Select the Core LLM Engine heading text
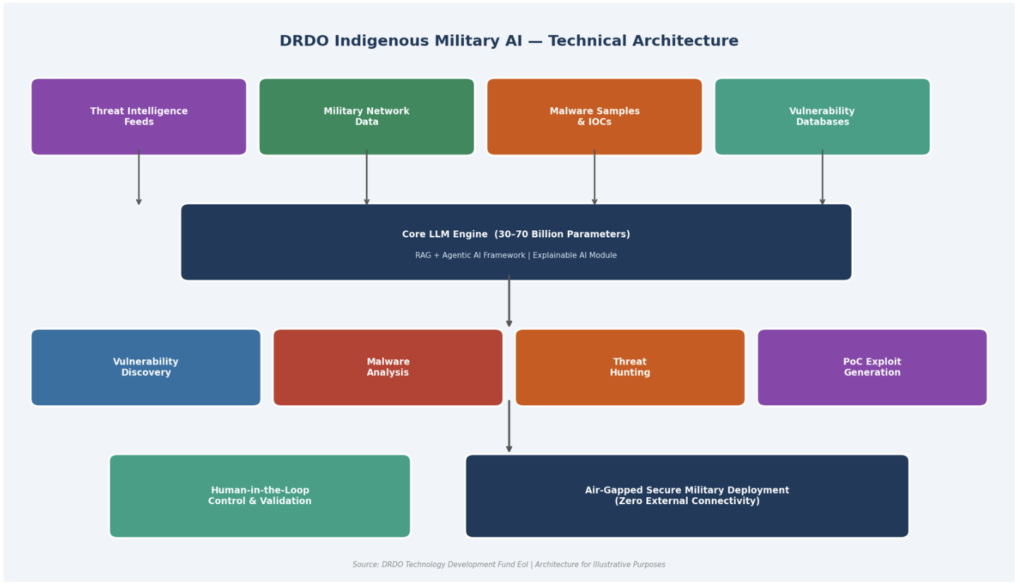Viewport: 1024px width, 586px height. tap(516, 234)
